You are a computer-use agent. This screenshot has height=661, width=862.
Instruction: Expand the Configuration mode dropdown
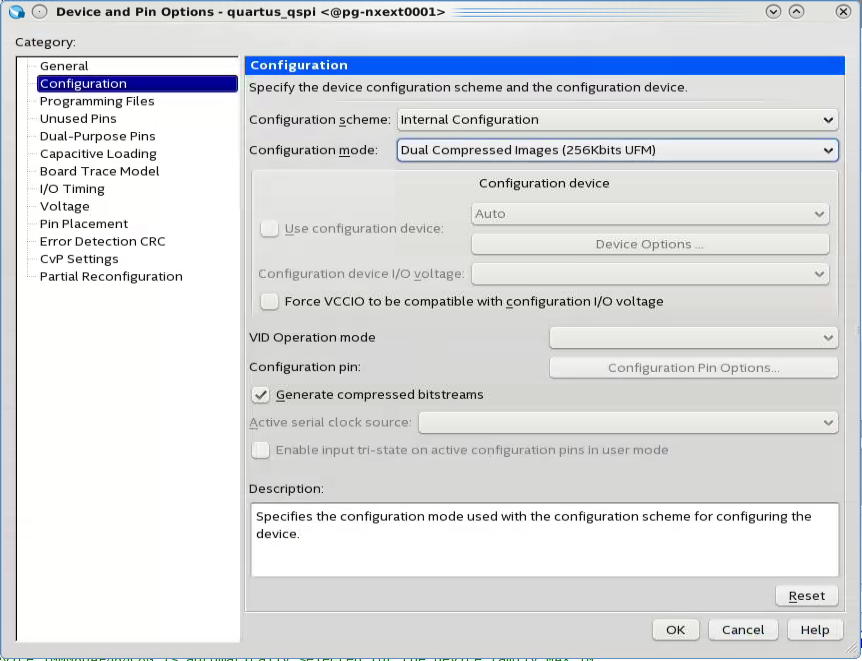617,150
